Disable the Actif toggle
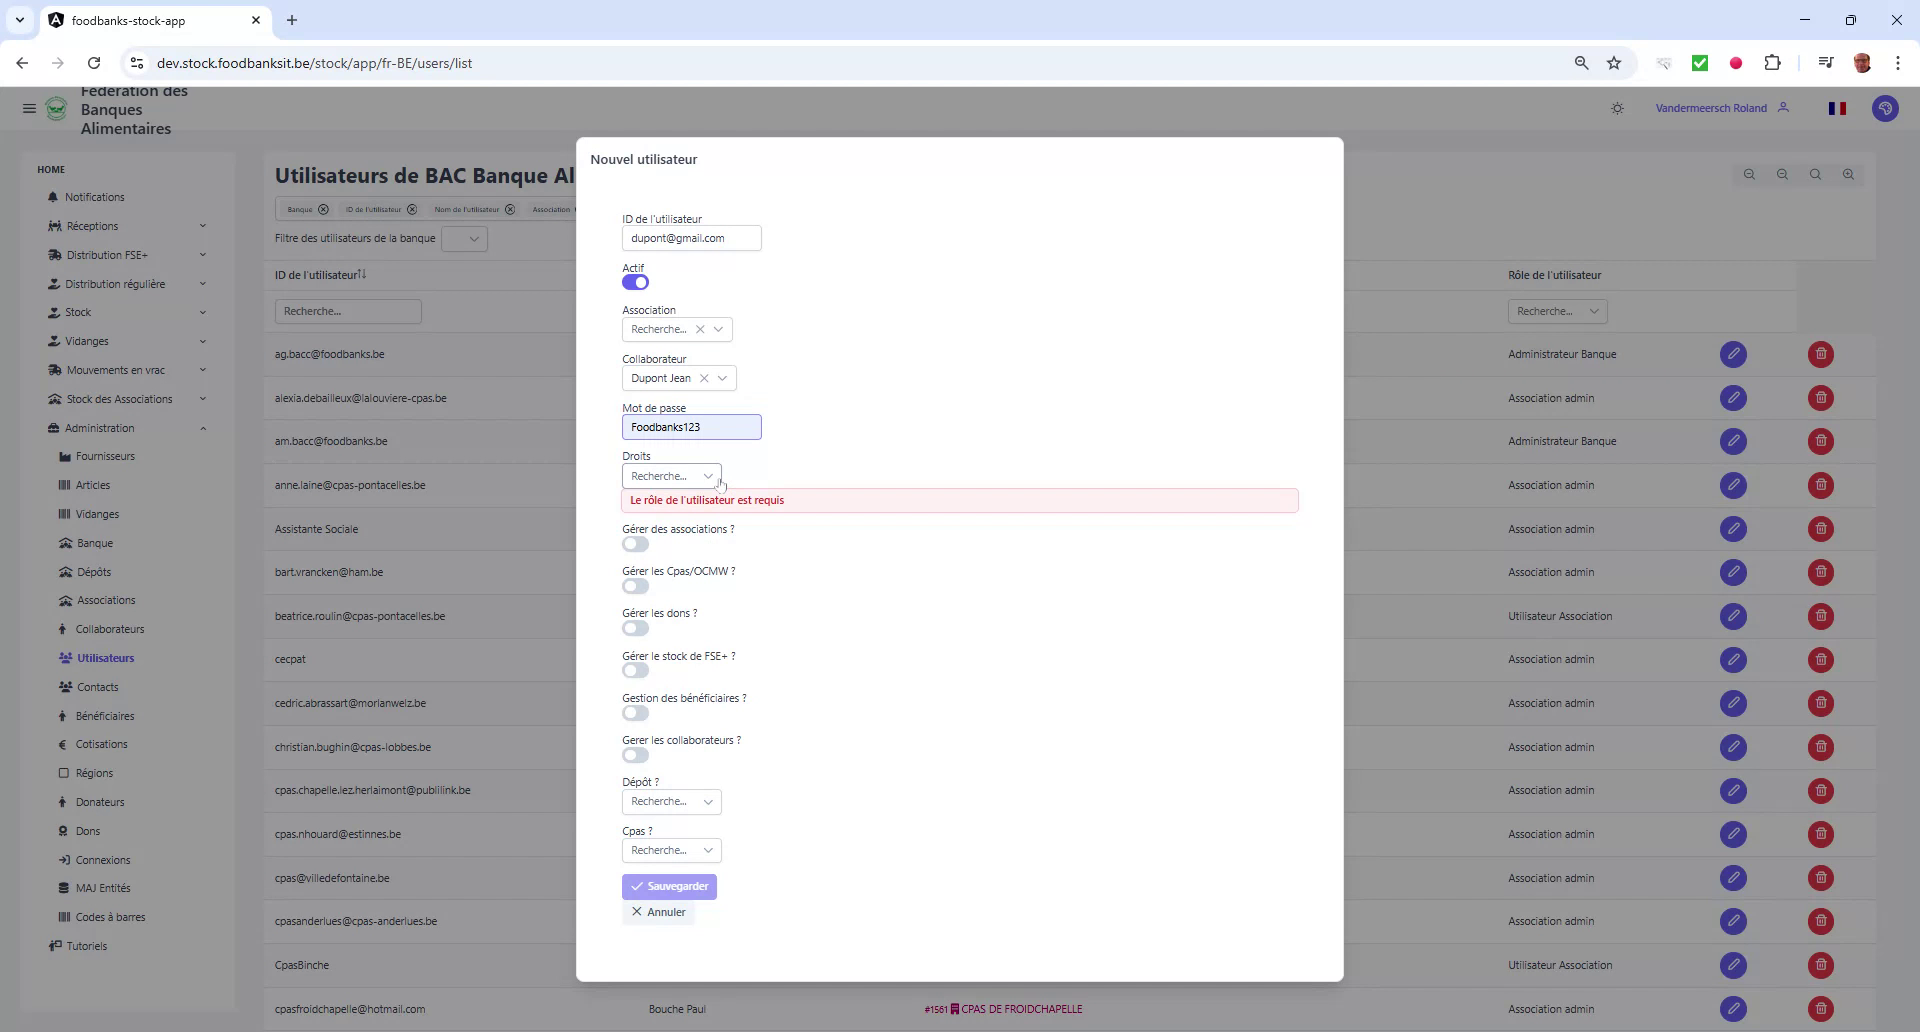1920x1032 pixels. point(635,282)
